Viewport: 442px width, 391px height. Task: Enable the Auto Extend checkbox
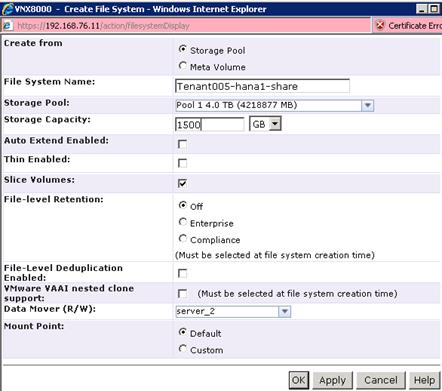click(x=182, y=144)
